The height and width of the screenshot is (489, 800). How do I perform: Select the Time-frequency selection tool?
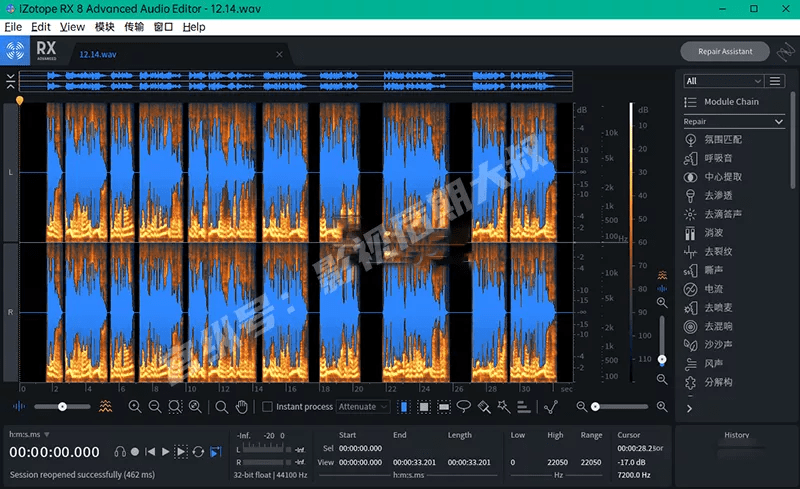[x=423, y=407]
